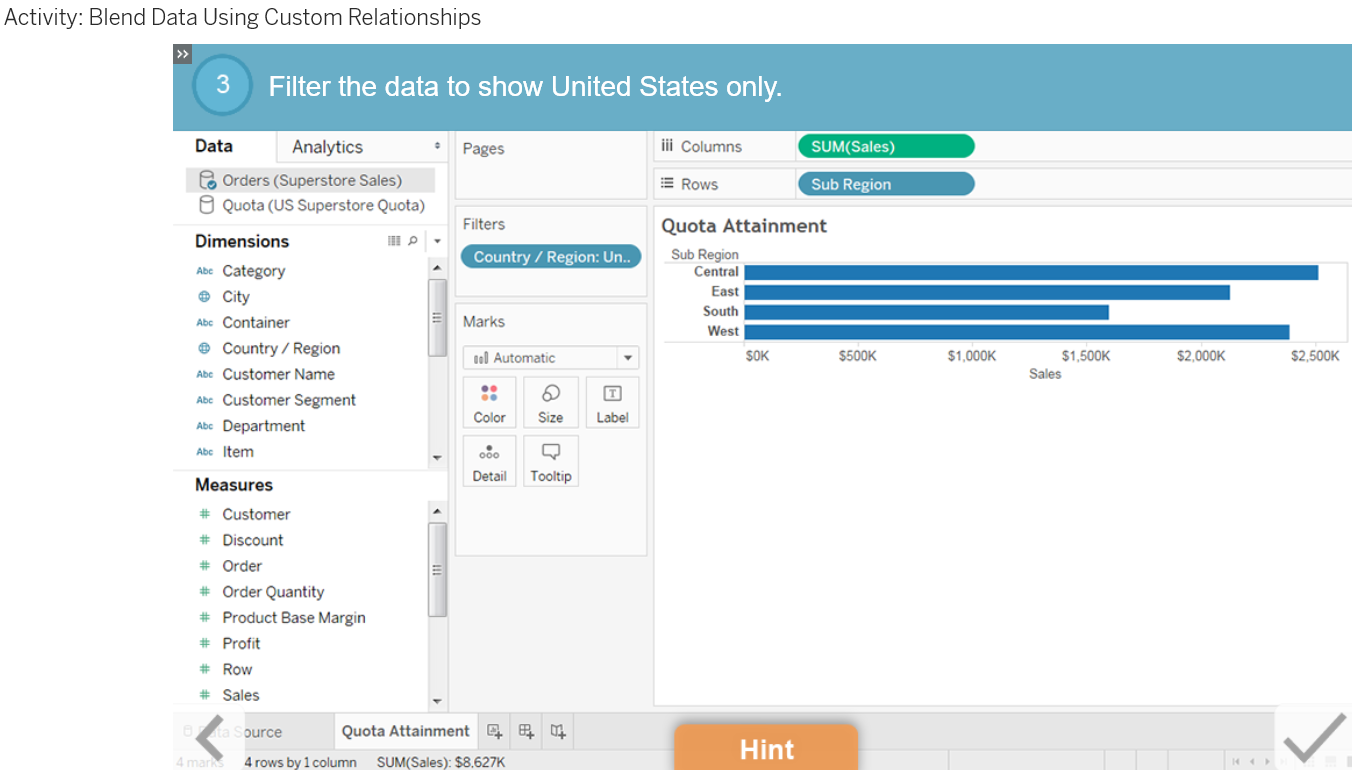Select Orders (Superstore Sales) data source icon
Screen dimensions: 1352x770
[206, 180]
